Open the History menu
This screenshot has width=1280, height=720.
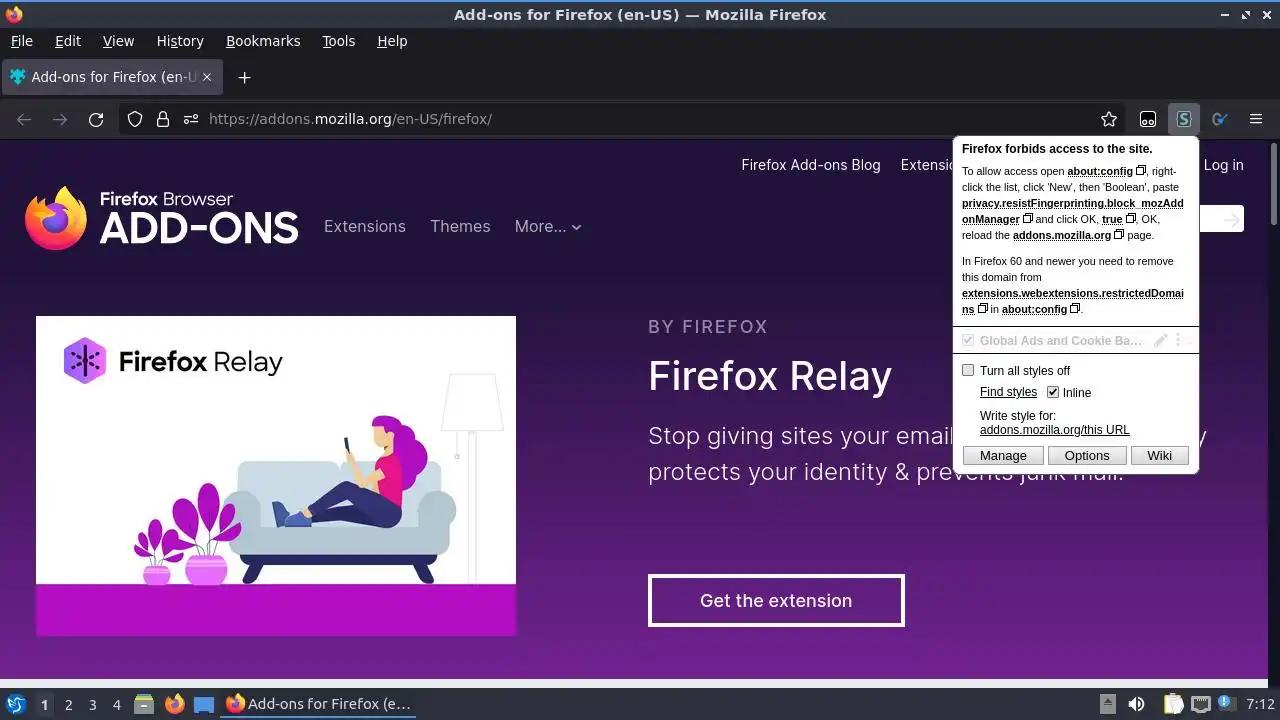pyautogui.click(x=180, y=41)
